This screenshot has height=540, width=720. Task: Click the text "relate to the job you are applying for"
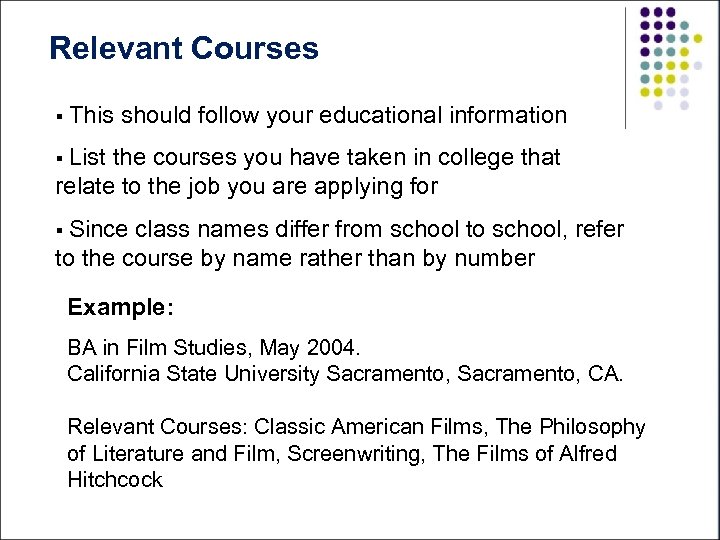click(x=246, y=185)
